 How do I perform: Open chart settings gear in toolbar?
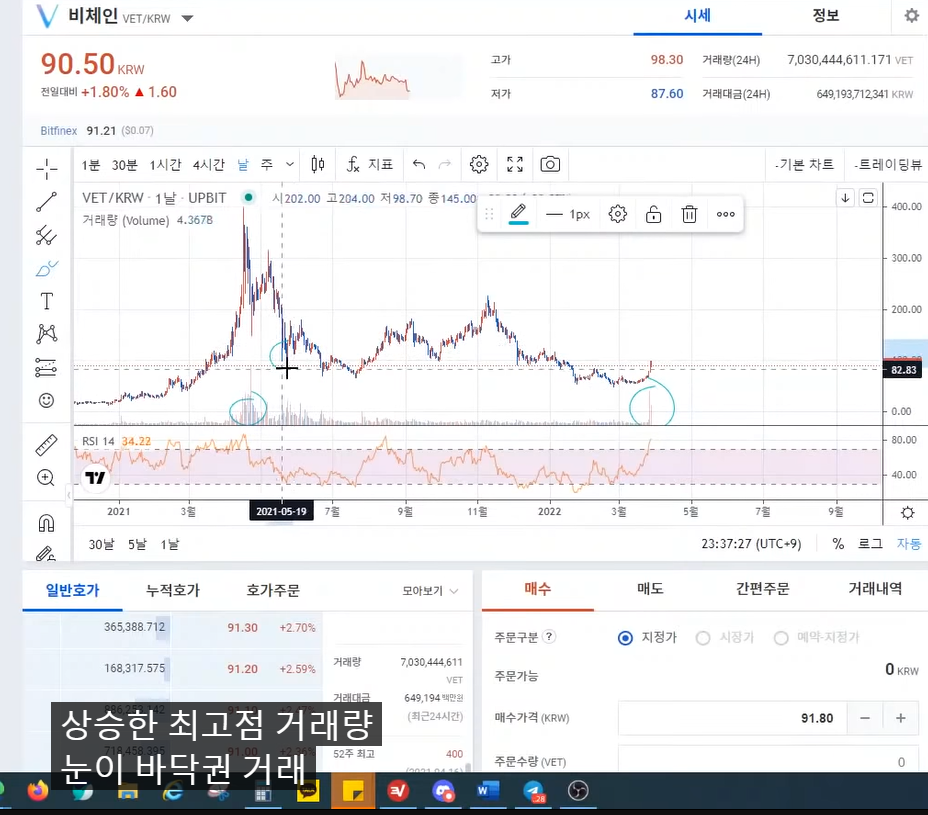pyautogui.click(x=479, y=165)
